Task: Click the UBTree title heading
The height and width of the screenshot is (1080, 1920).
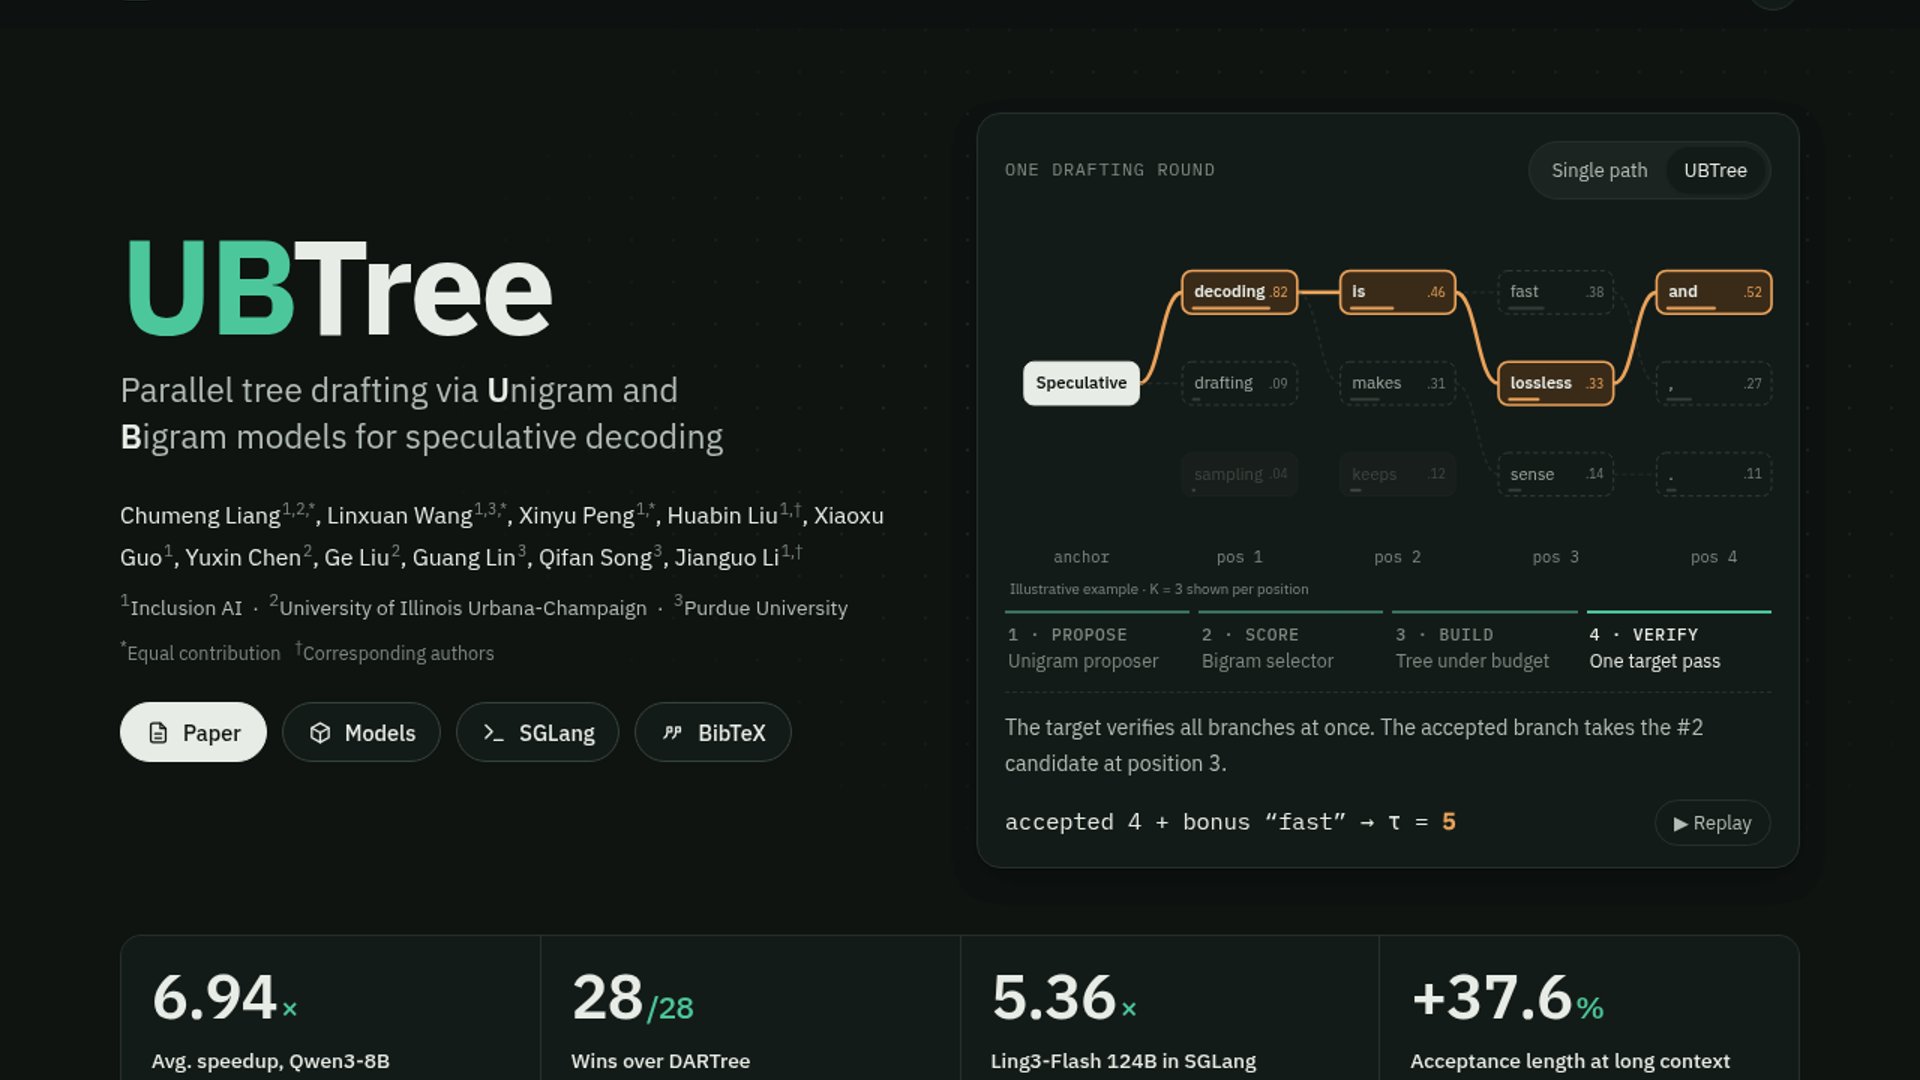Action: [338, 289]
